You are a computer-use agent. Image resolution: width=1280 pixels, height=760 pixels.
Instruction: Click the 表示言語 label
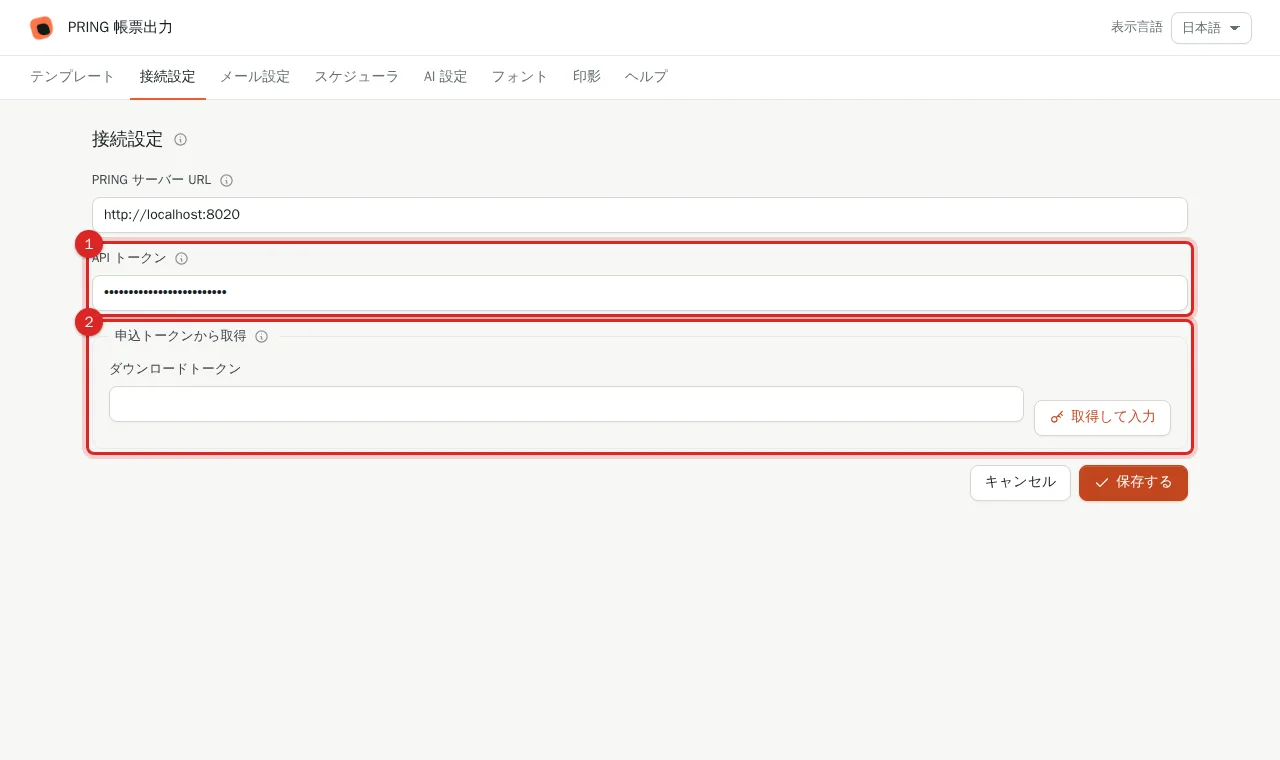tap(1136, 28)
